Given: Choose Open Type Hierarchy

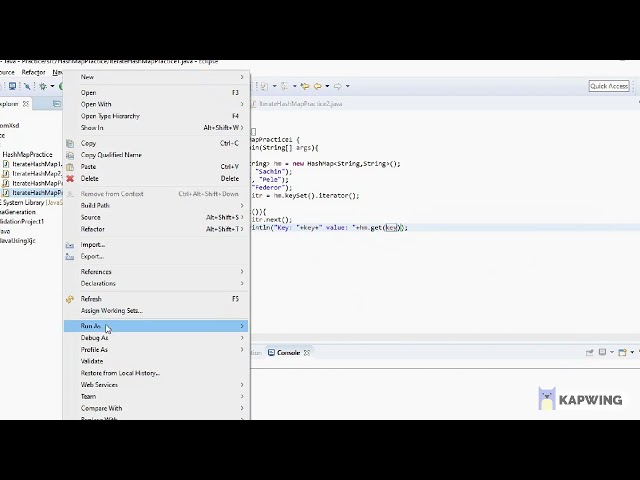Looking at the screenshot, I should [156, 116].
